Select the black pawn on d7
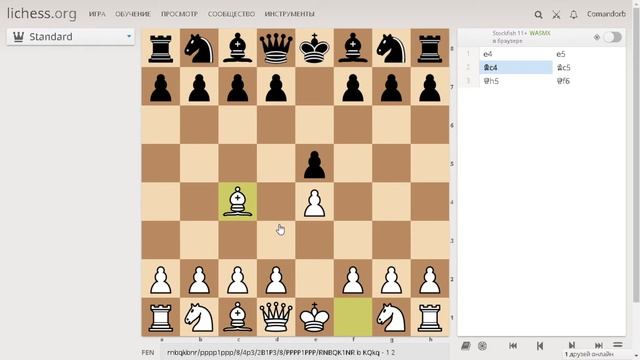The width and height of the screenshot is (640, 360). (276, 86)
